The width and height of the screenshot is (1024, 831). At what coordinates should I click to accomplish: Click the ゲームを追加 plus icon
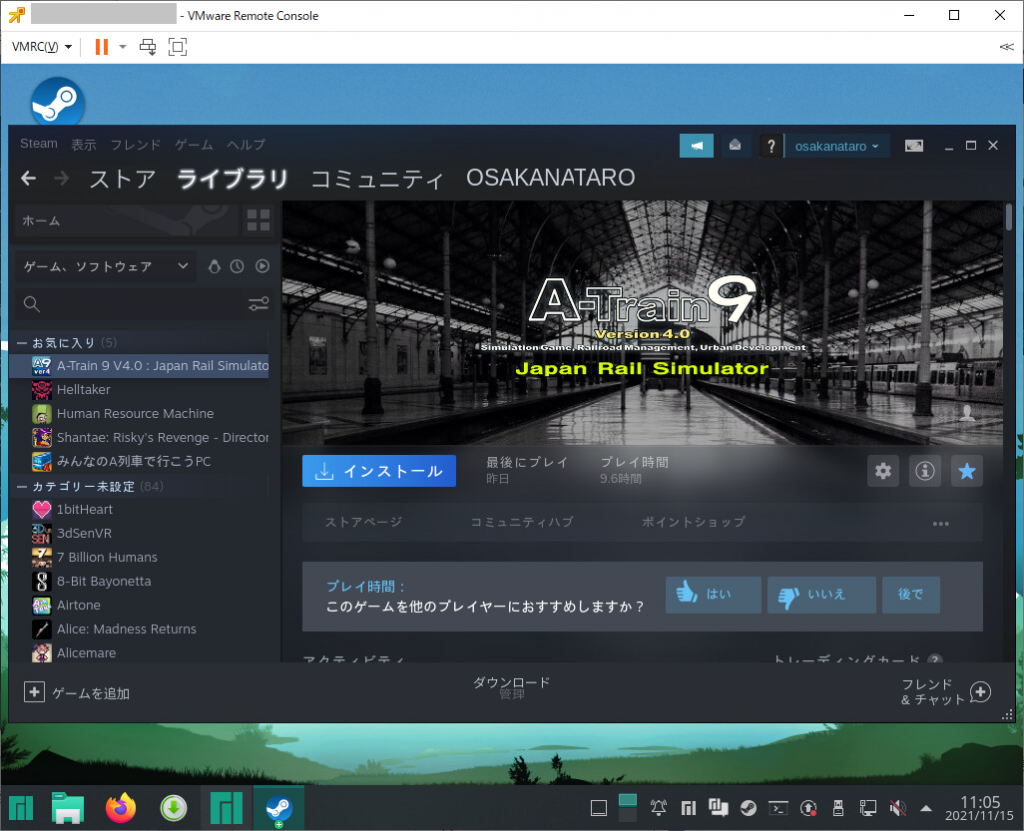(34, 692)
